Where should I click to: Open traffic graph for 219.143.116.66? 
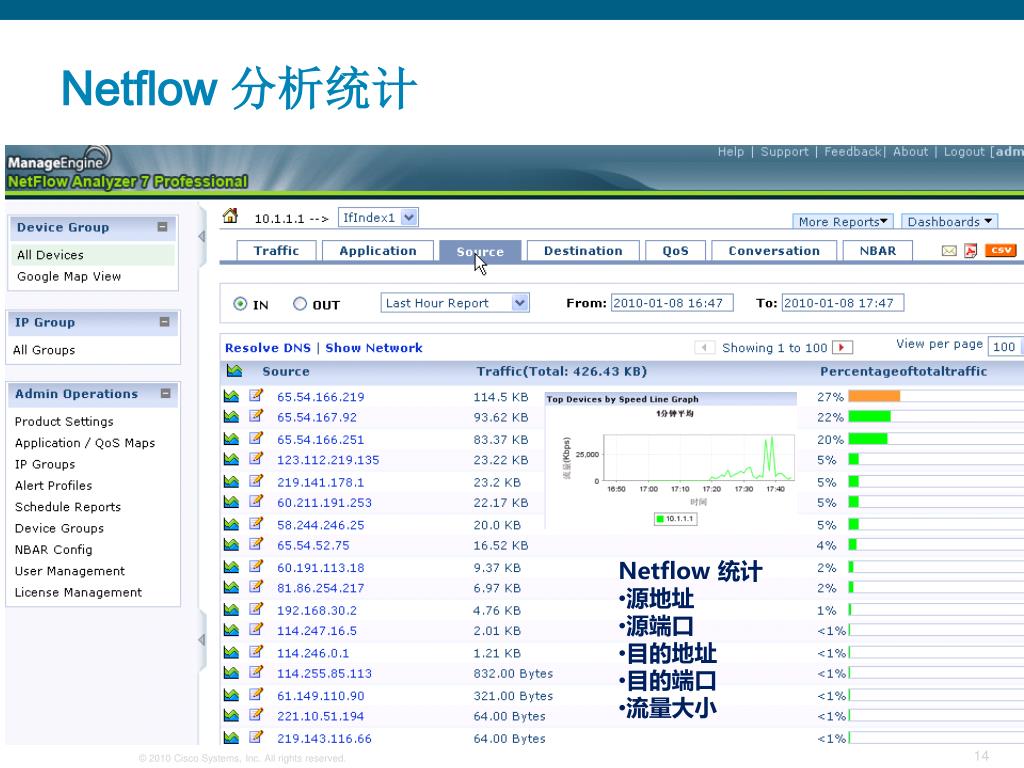231,738
